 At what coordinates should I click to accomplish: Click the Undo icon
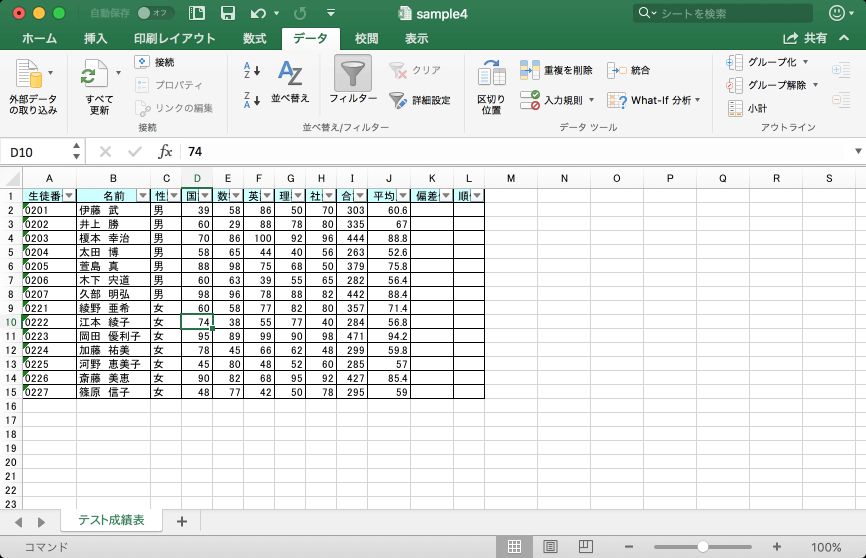[258, 13]
